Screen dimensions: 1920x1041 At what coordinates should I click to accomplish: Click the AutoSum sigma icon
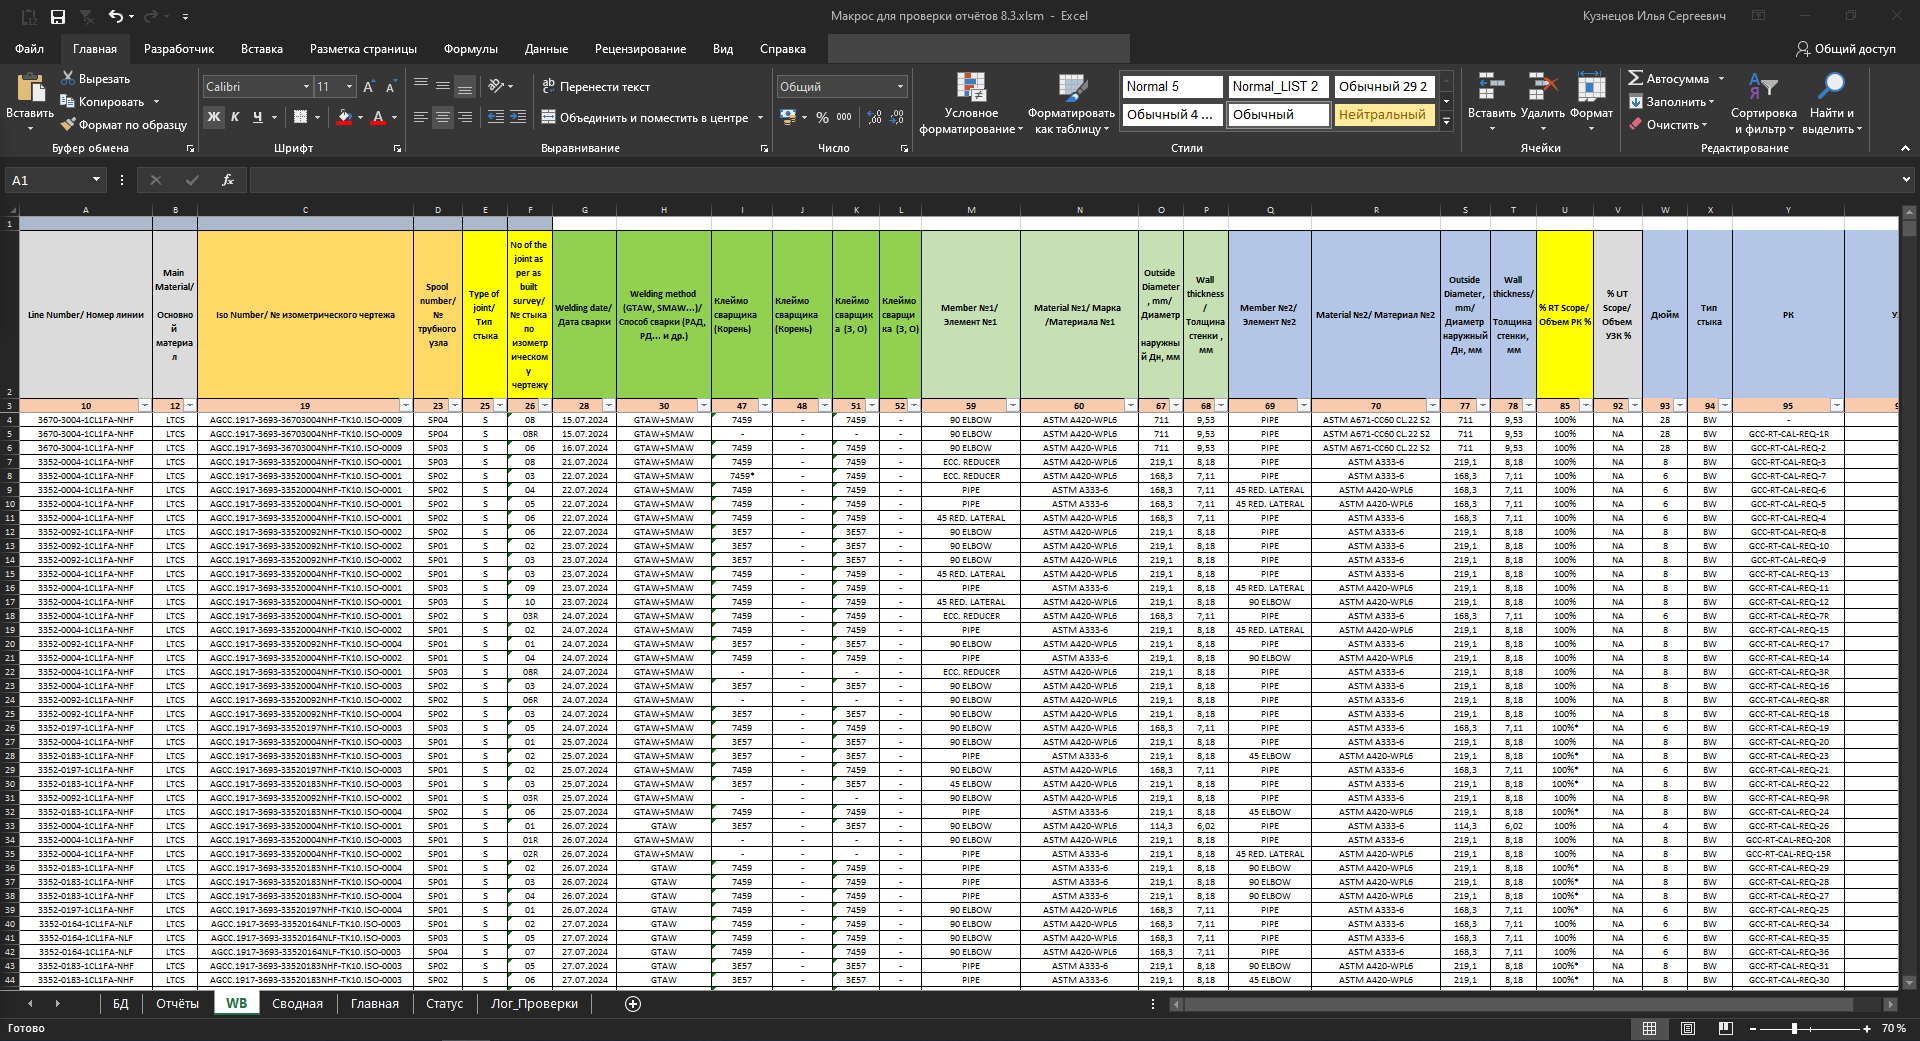click(x=1636, y=78)
